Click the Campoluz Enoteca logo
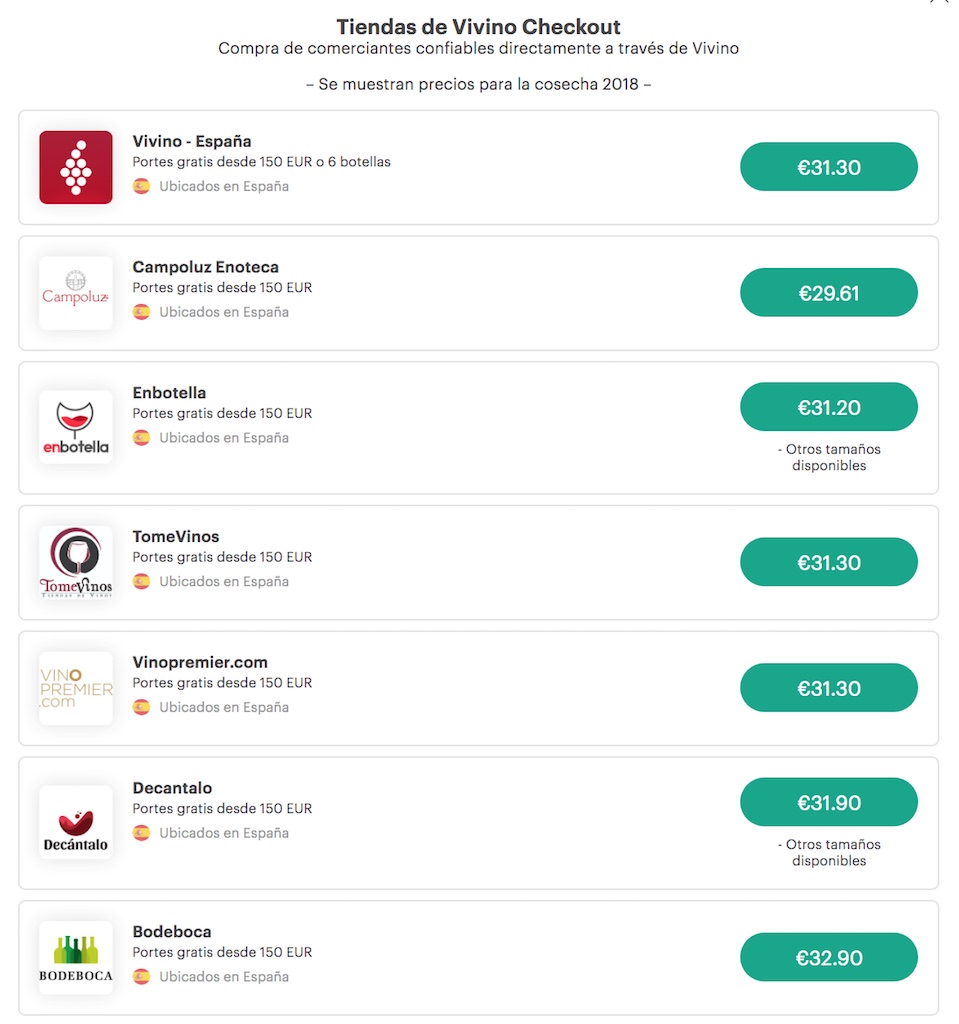The width and height of the screenshot is (959, 1024). pos(76,293)
